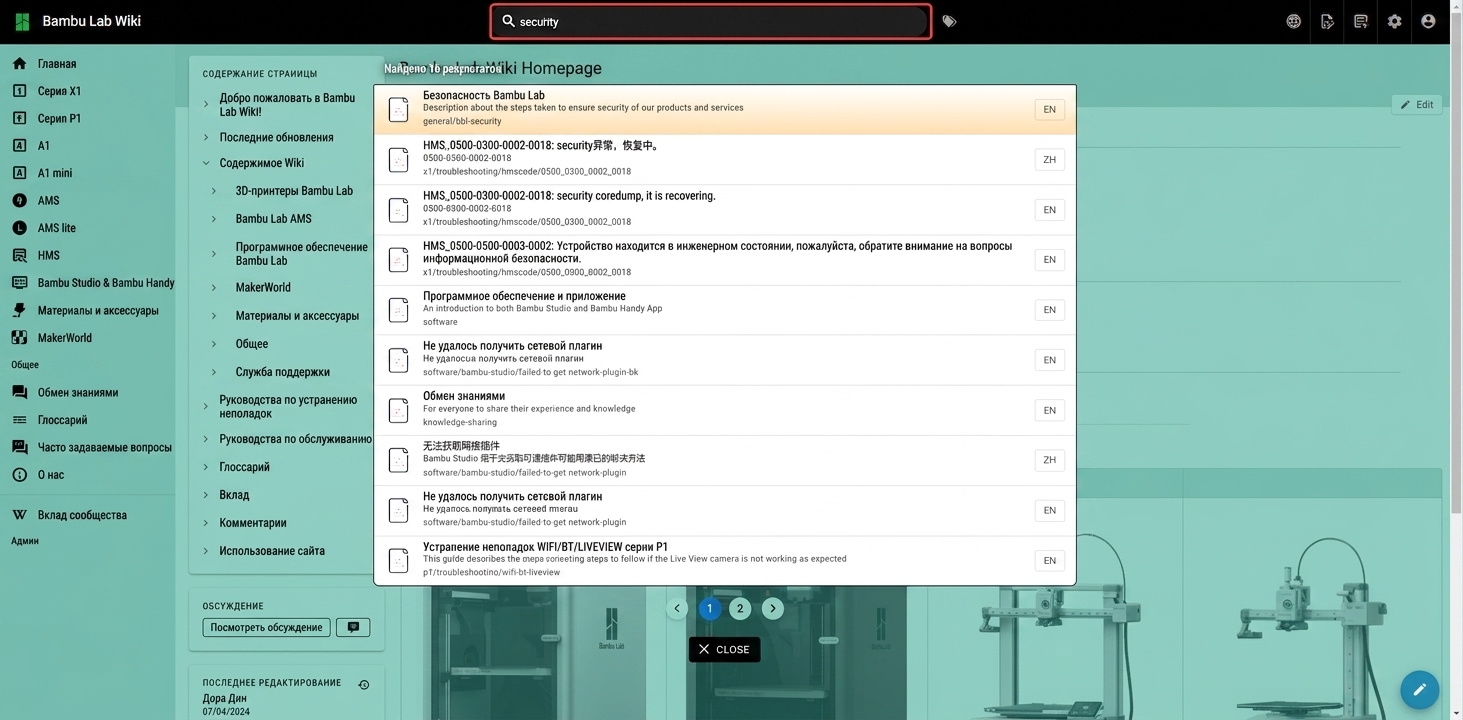Click document icon of Программное обеспечение и приложение result

tap(398, 310)
